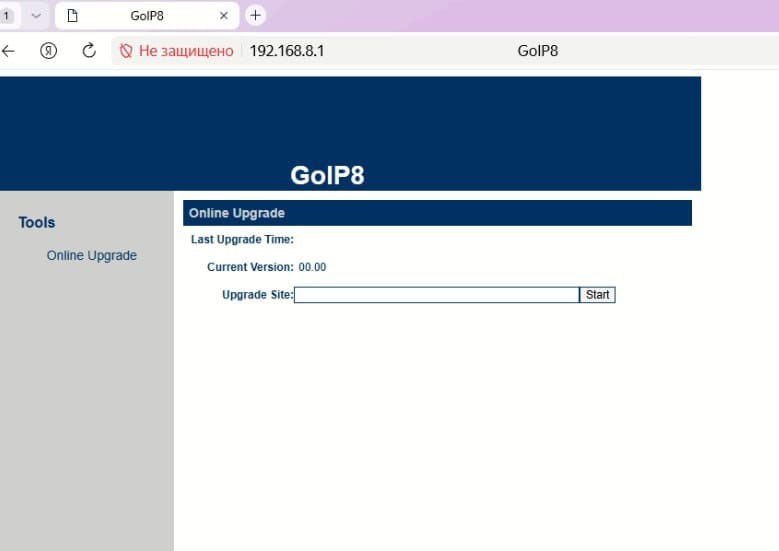Click the 'Не защищено' security label
Screen dimensions: 779x551
point(186,51)
